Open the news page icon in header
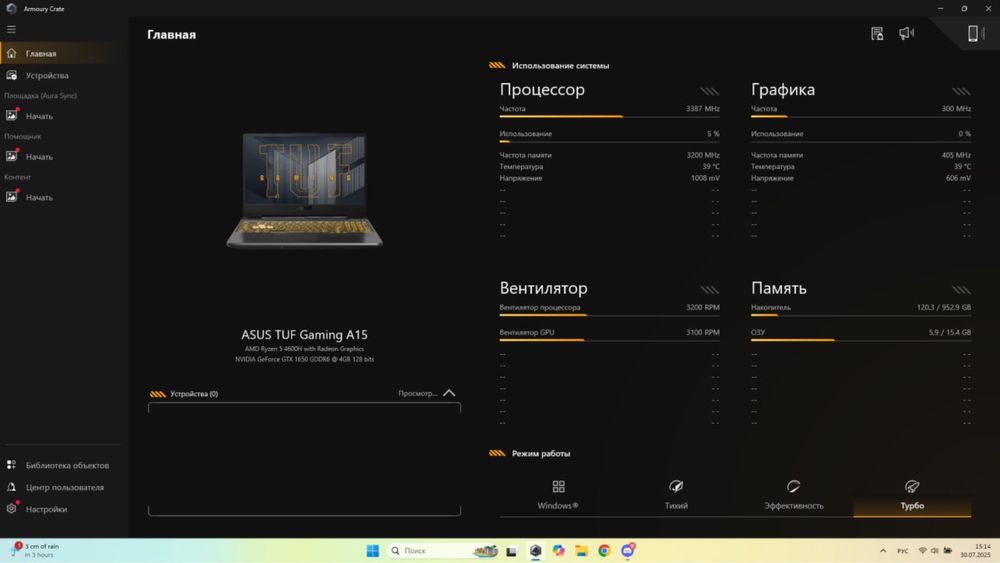1000x563 pixels. coord(877,34)
